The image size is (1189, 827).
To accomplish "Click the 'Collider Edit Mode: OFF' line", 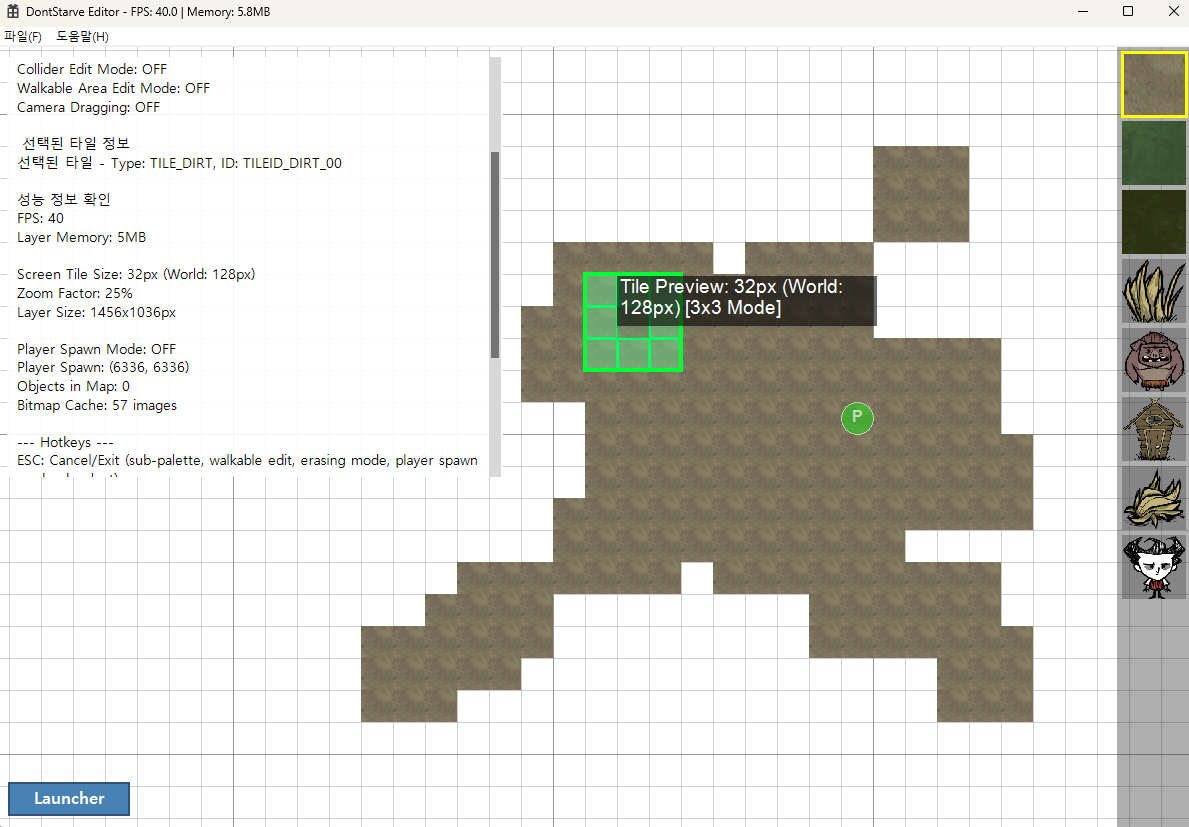I will point(92,69).
